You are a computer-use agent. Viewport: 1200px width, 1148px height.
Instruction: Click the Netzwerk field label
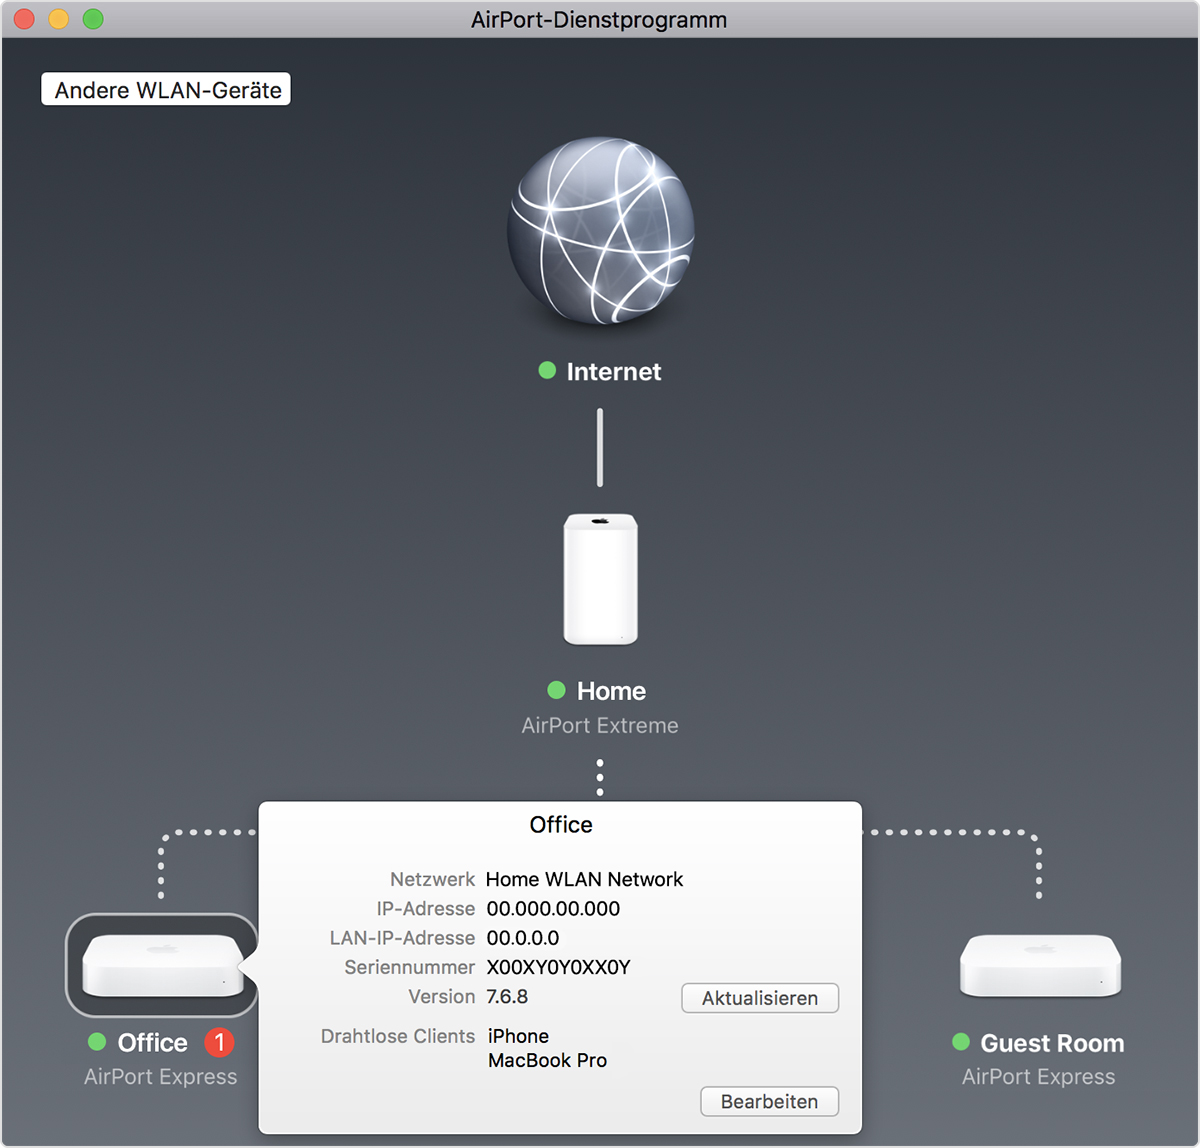coord(433,879)
